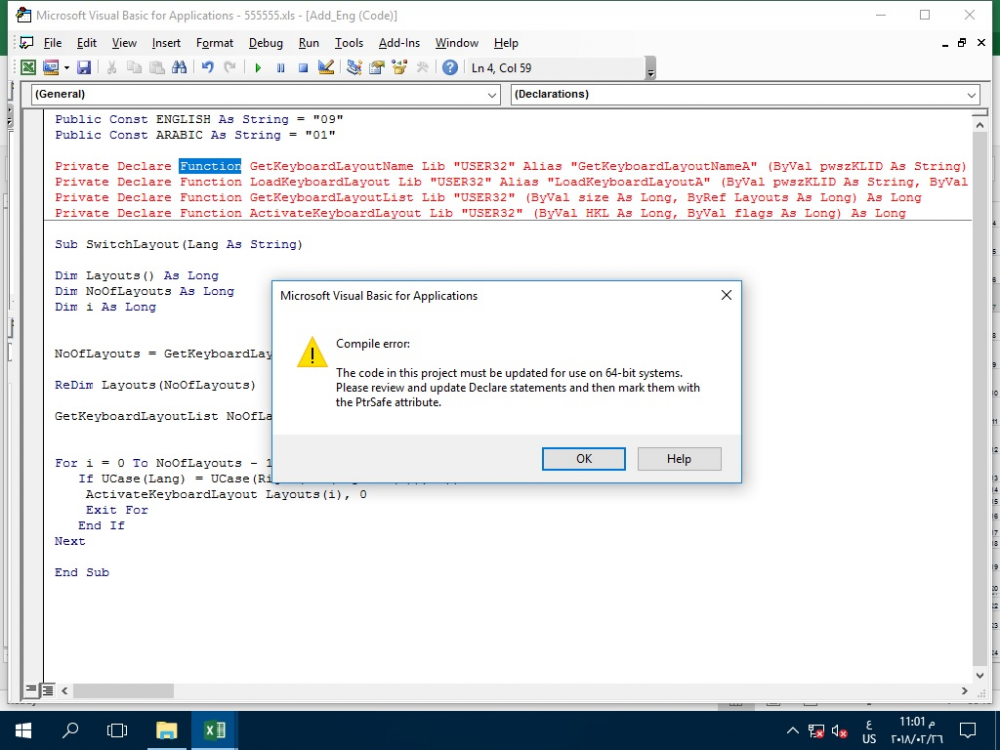Switch to Procedure View icon at bottom-left
The image size is (1000, 750).
pos(31,689)
